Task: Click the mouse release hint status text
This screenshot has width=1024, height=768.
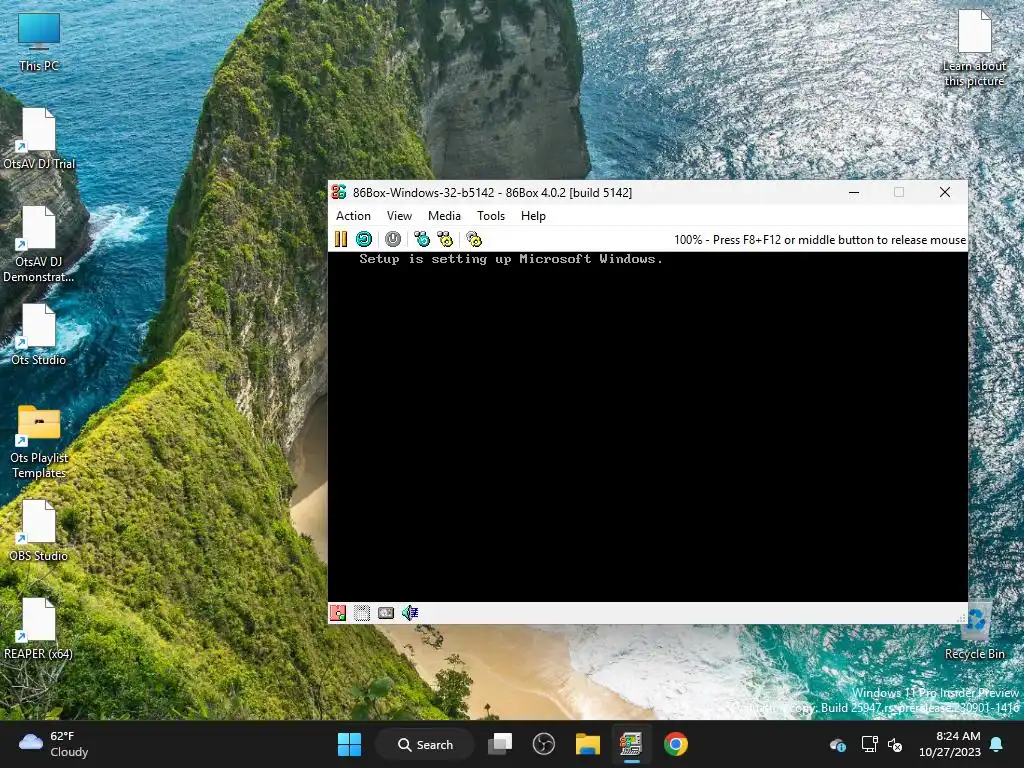Action: pos(820,240)
